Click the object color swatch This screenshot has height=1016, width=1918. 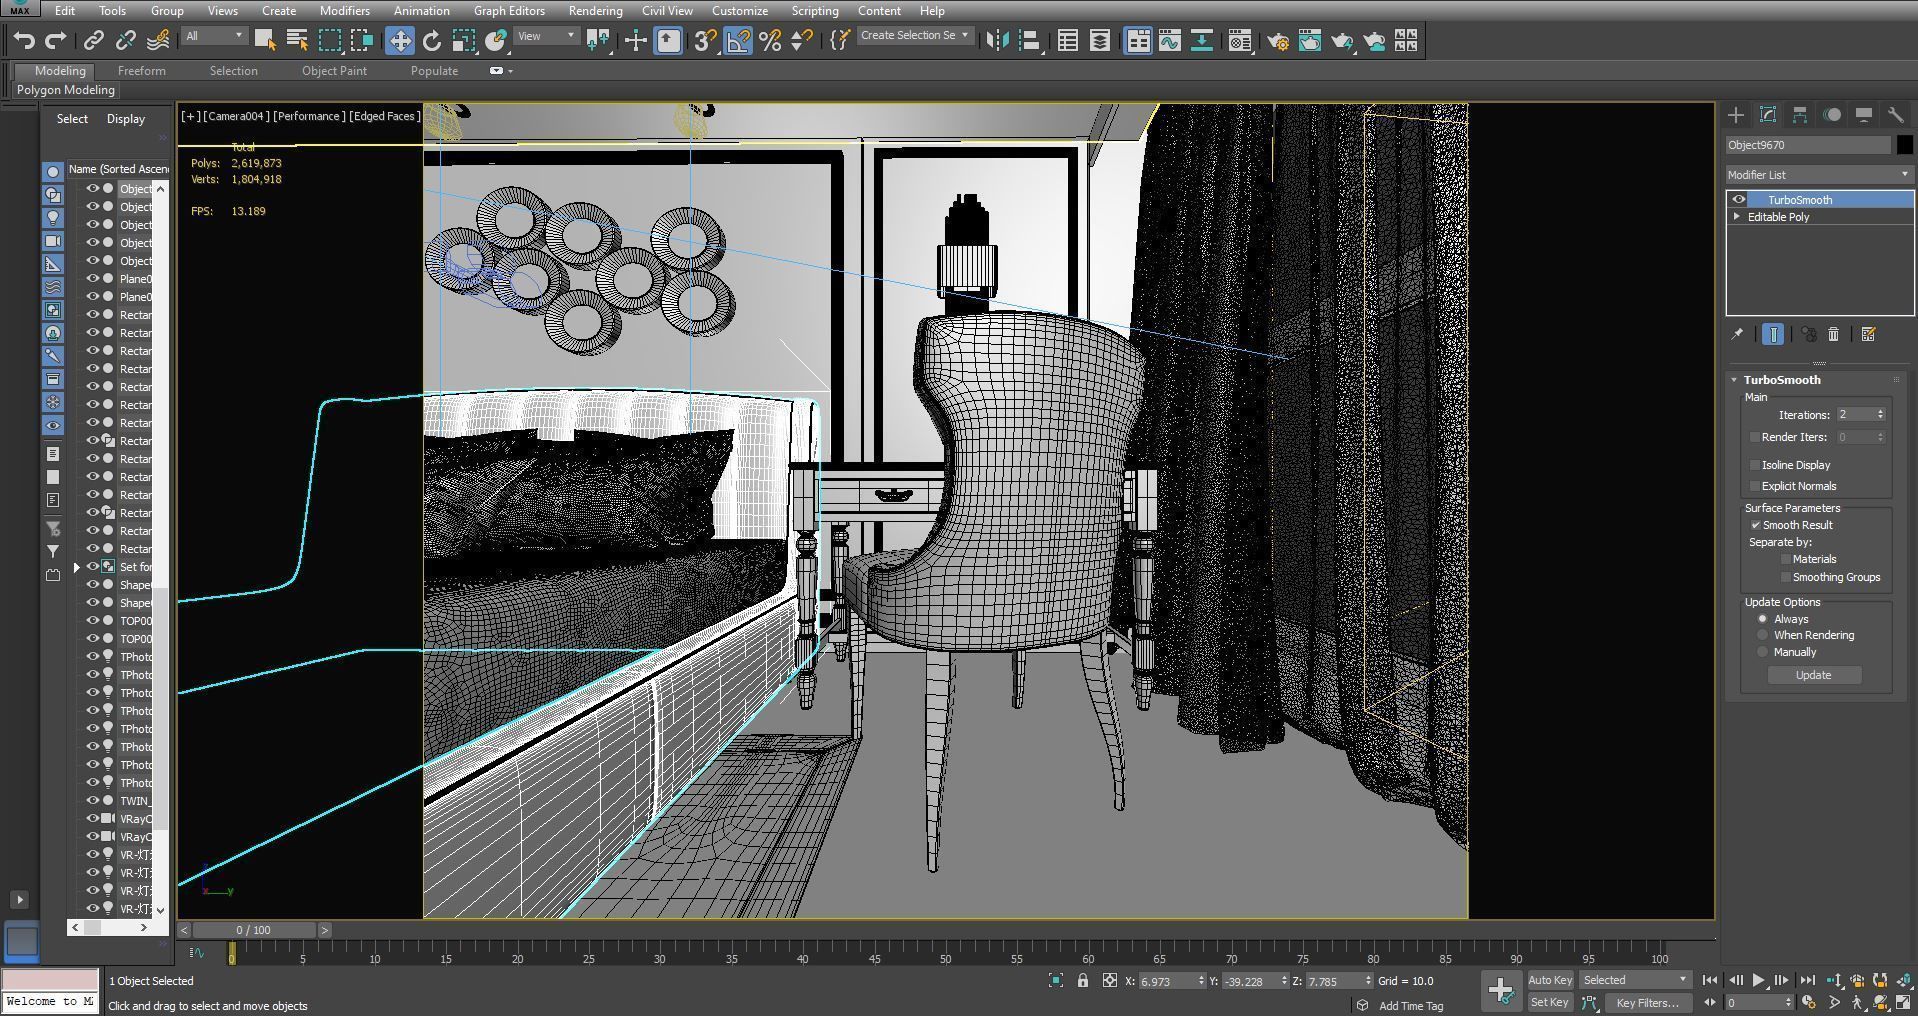tap(1905, 145)
